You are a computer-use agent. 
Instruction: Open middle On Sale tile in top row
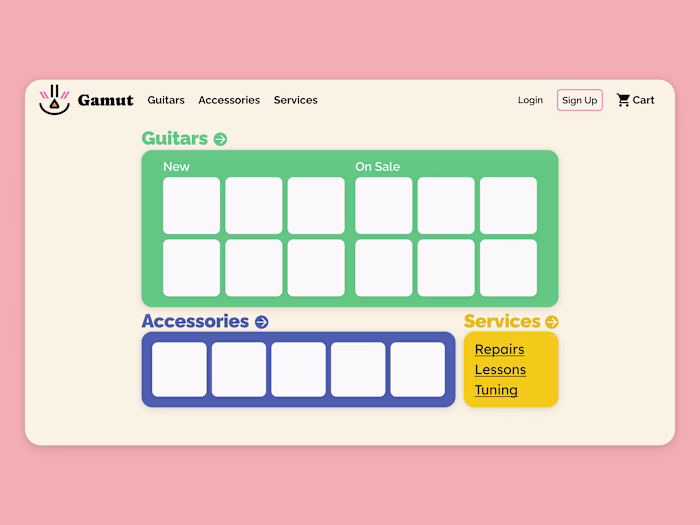[x=446, y=205]
